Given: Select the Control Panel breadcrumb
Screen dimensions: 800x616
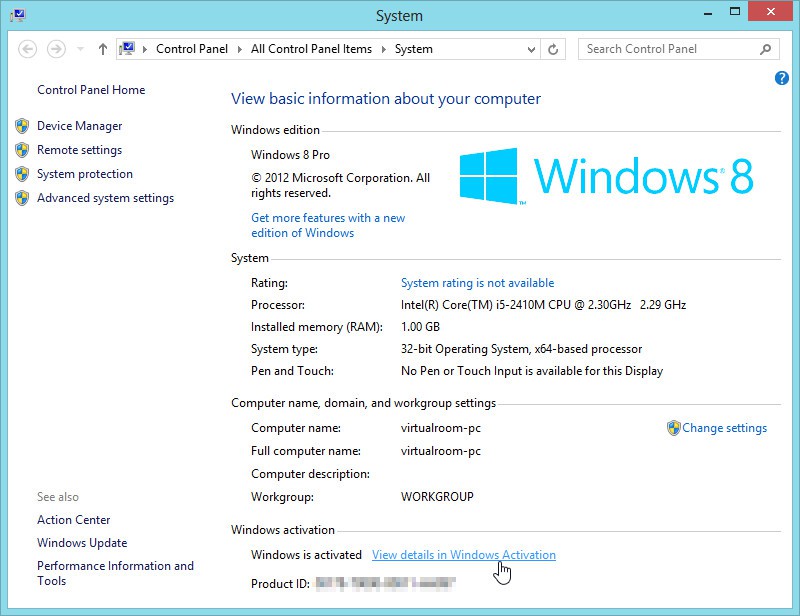Looking at the screenshot, I should 192,49.
